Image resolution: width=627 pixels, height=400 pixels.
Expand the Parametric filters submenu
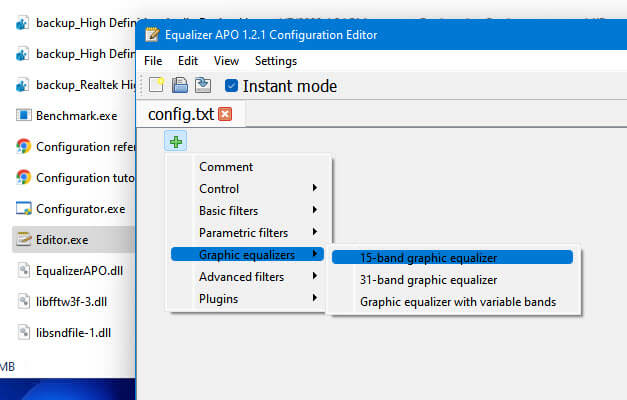248,233
